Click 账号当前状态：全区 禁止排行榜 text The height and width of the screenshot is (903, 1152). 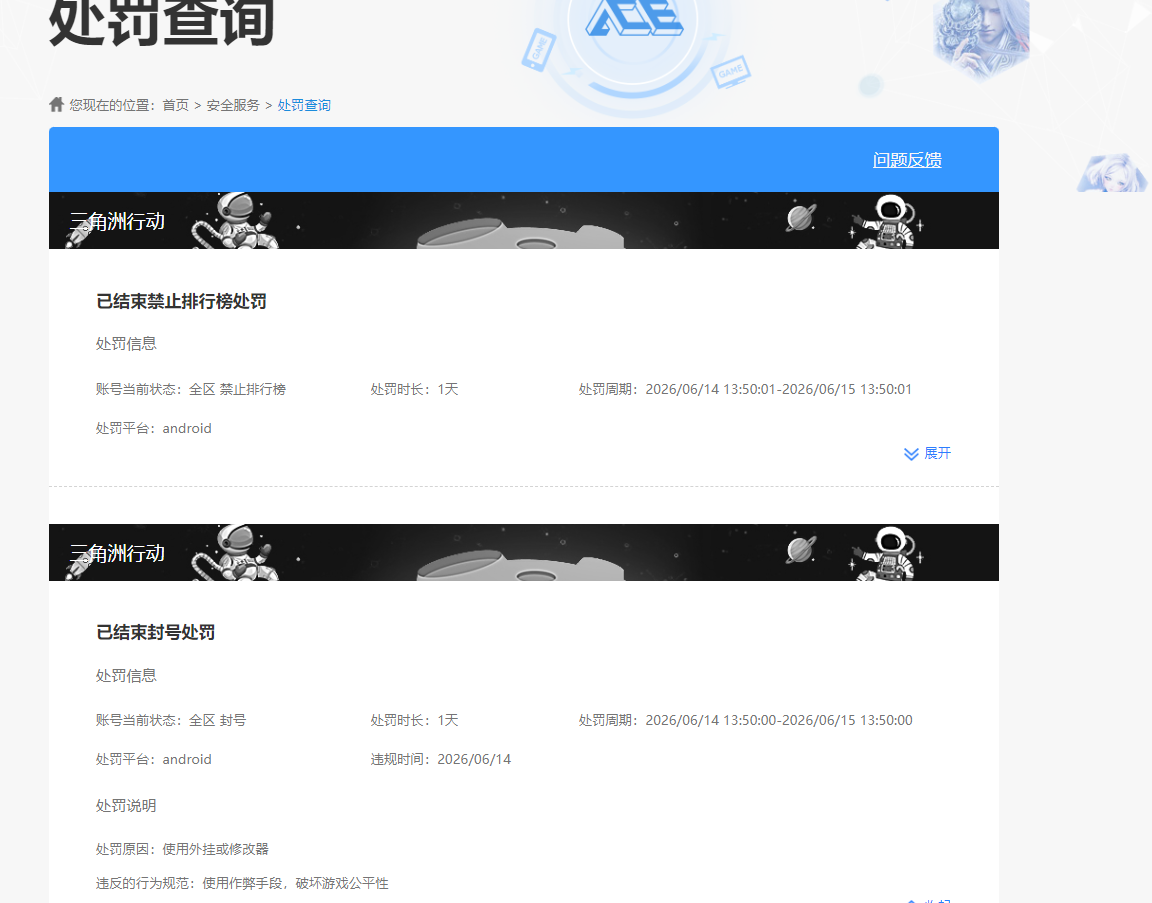tap(191, 389)
